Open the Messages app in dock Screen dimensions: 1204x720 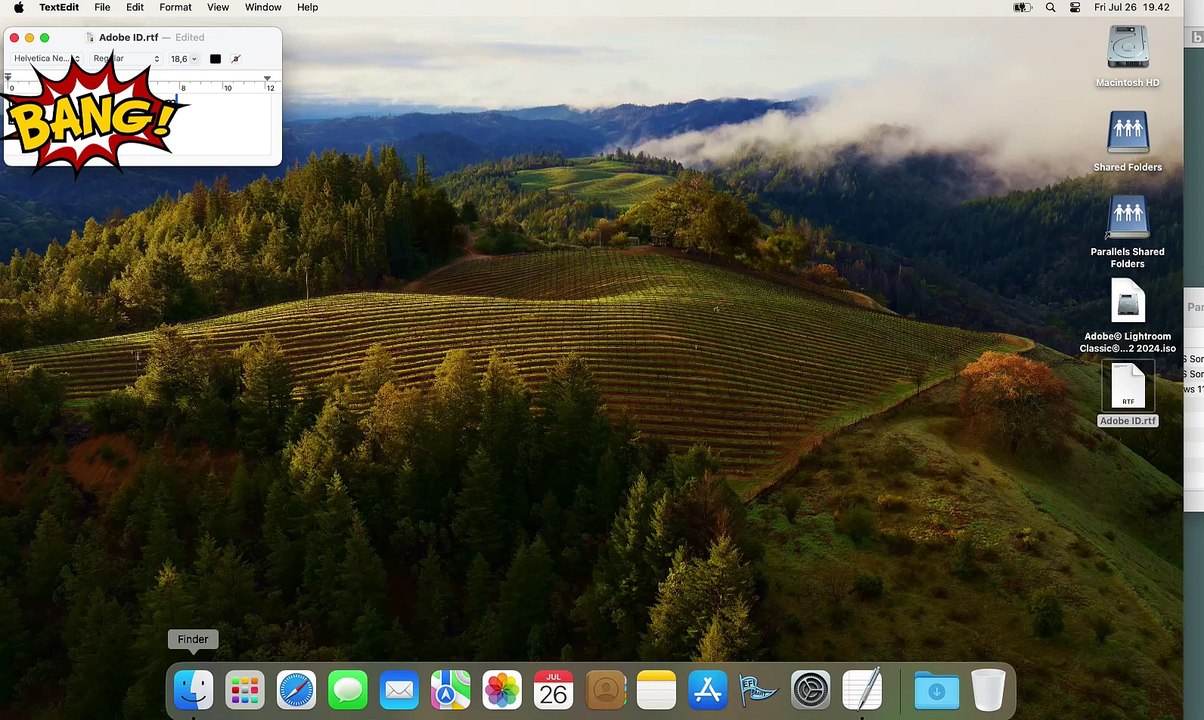[x=348, y=690]
